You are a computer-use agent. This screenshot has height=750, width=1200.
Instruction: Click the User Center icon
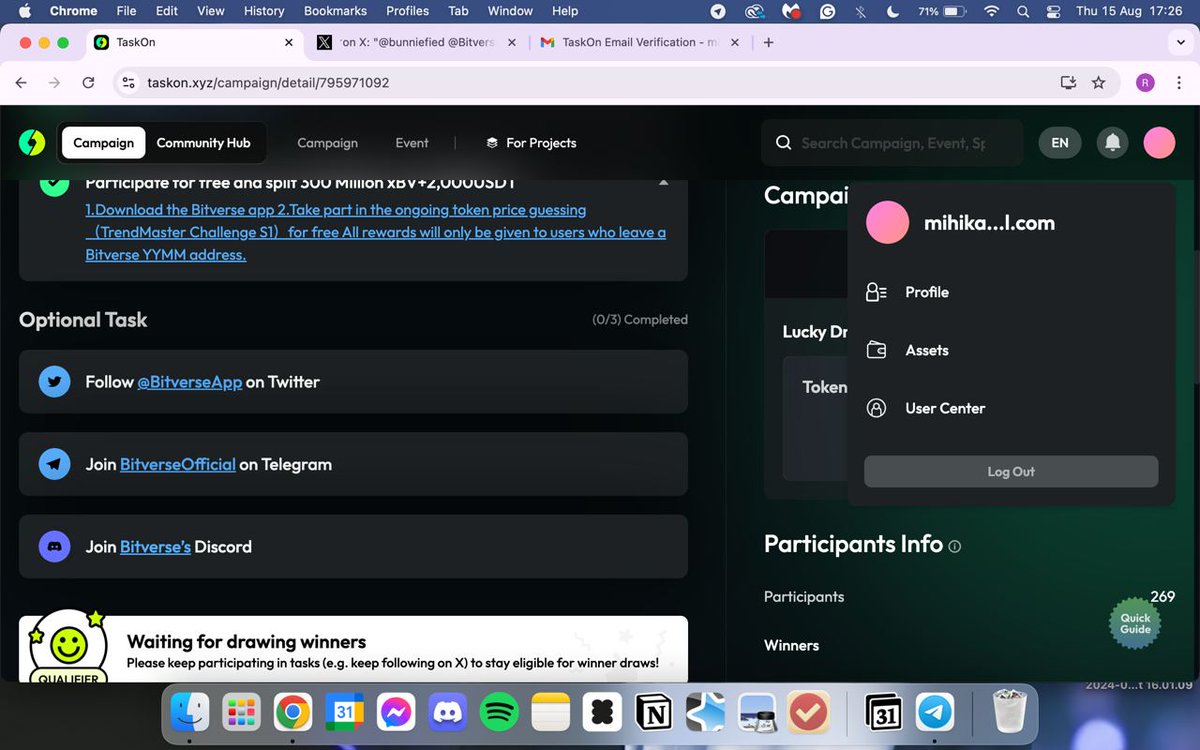point(876,408)
